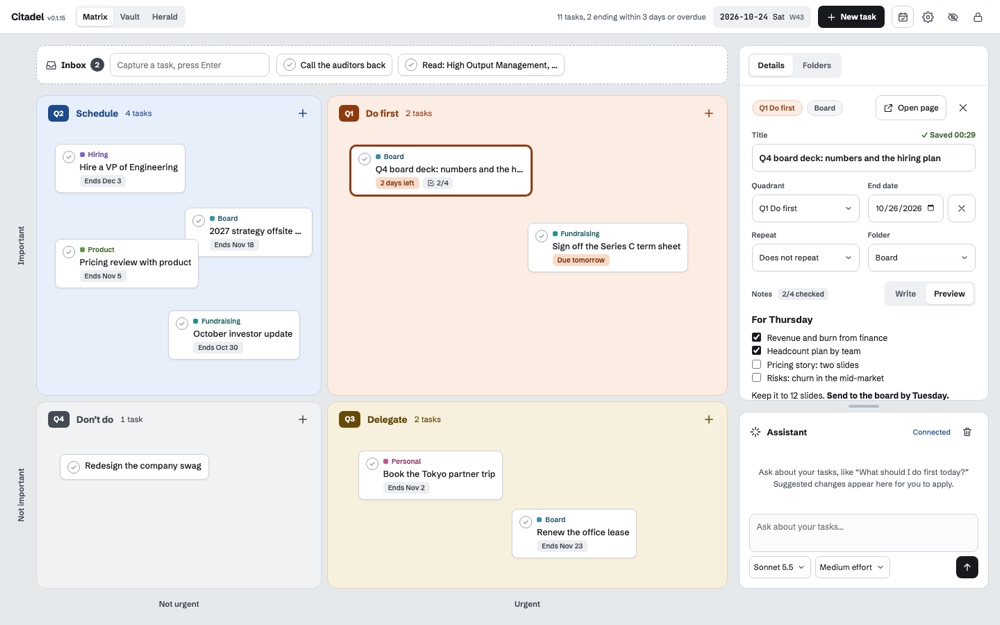This screenshot has width=1000, height=625.
Task: Mark Renew the office lease complete
Action: [526, 522]
